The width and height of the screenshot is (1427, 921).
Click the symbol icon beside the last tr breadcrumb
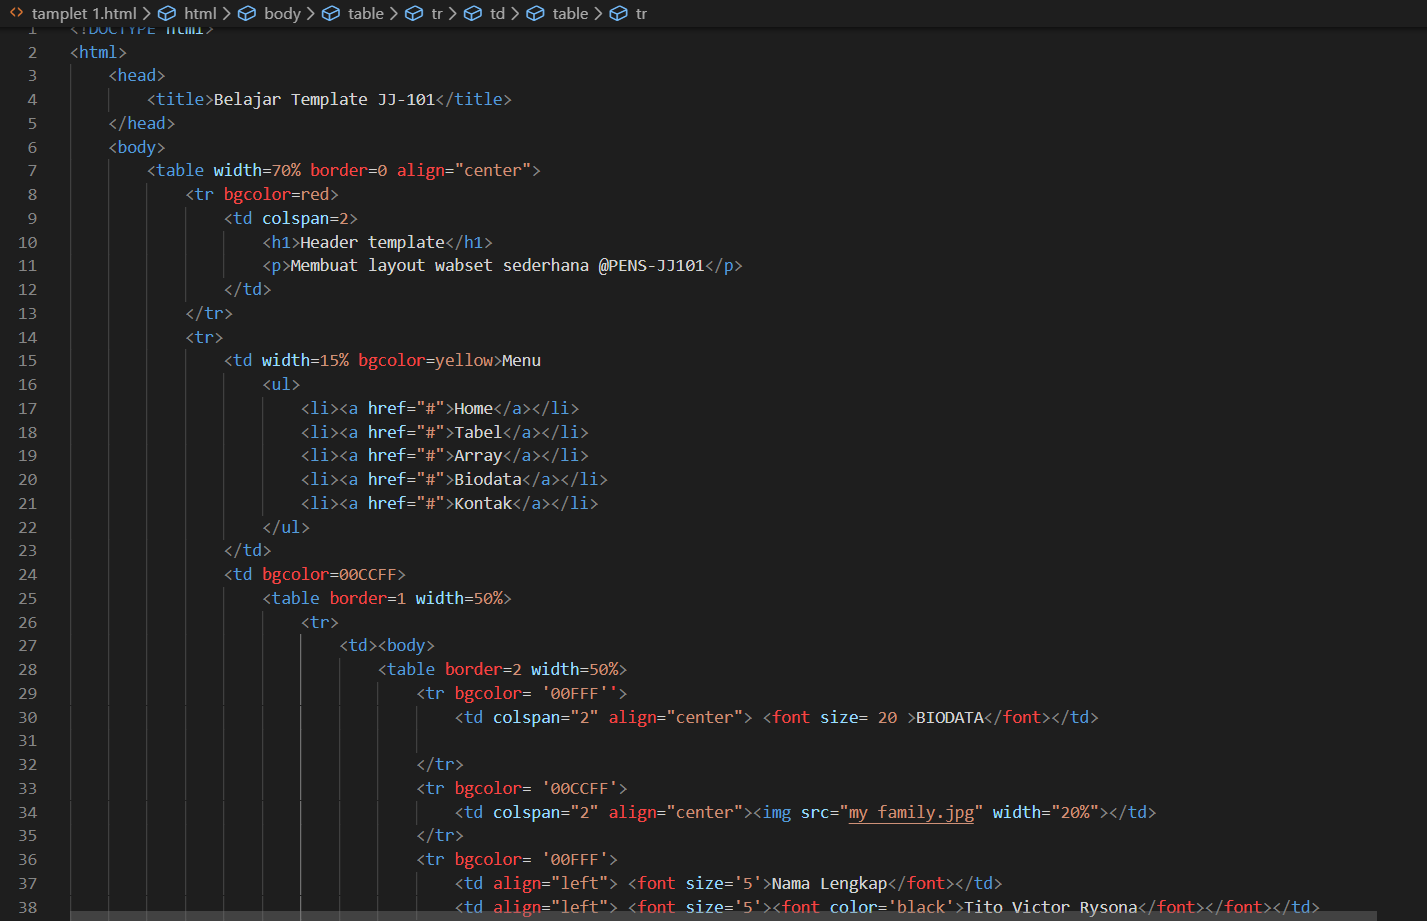point(619,13)
